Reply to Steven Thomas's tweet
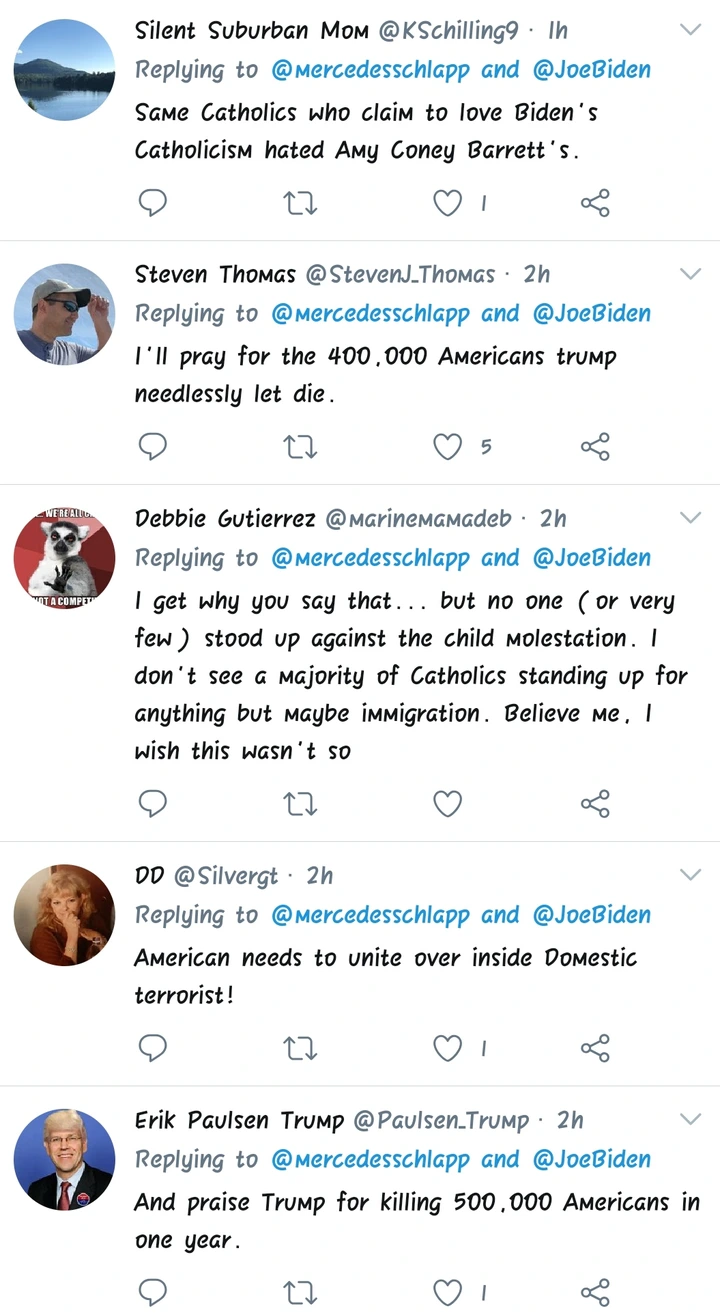 point(152,446)
